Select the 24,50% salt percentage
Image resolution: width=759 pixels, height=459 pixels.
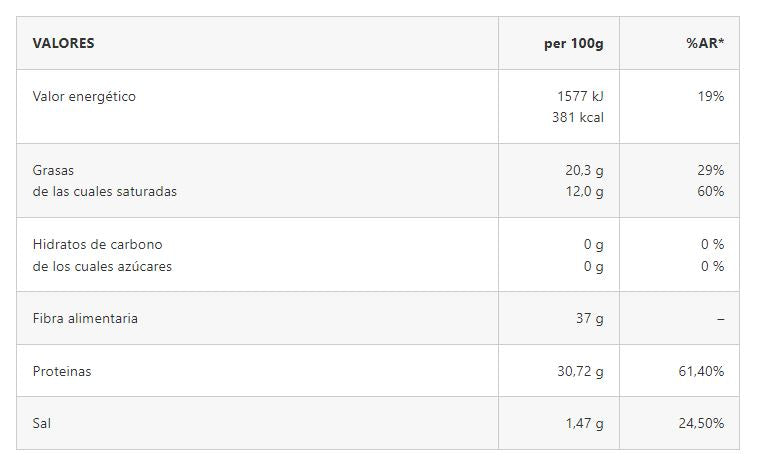(x=701, y=423)
